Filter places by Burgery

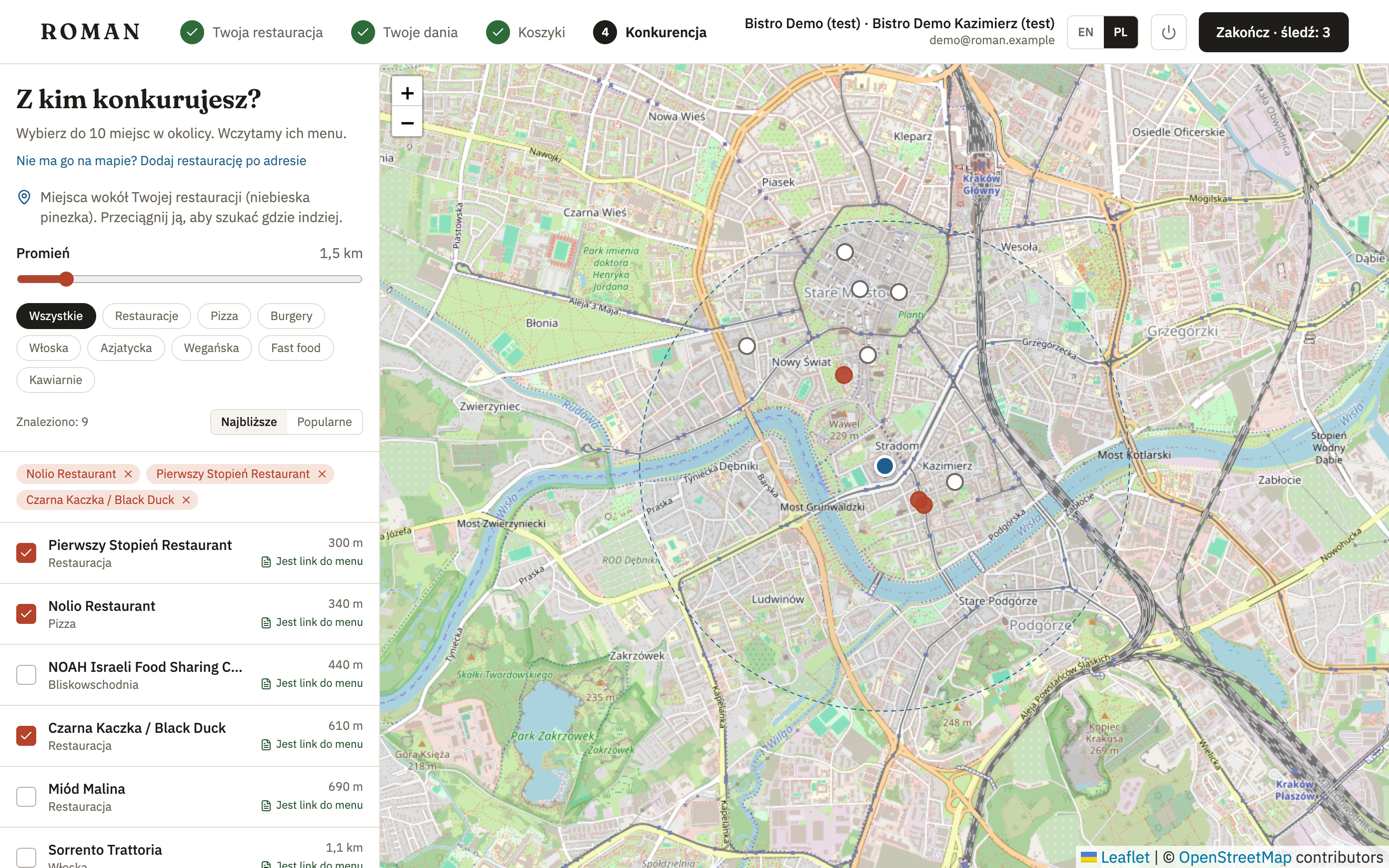click(291, 316)
